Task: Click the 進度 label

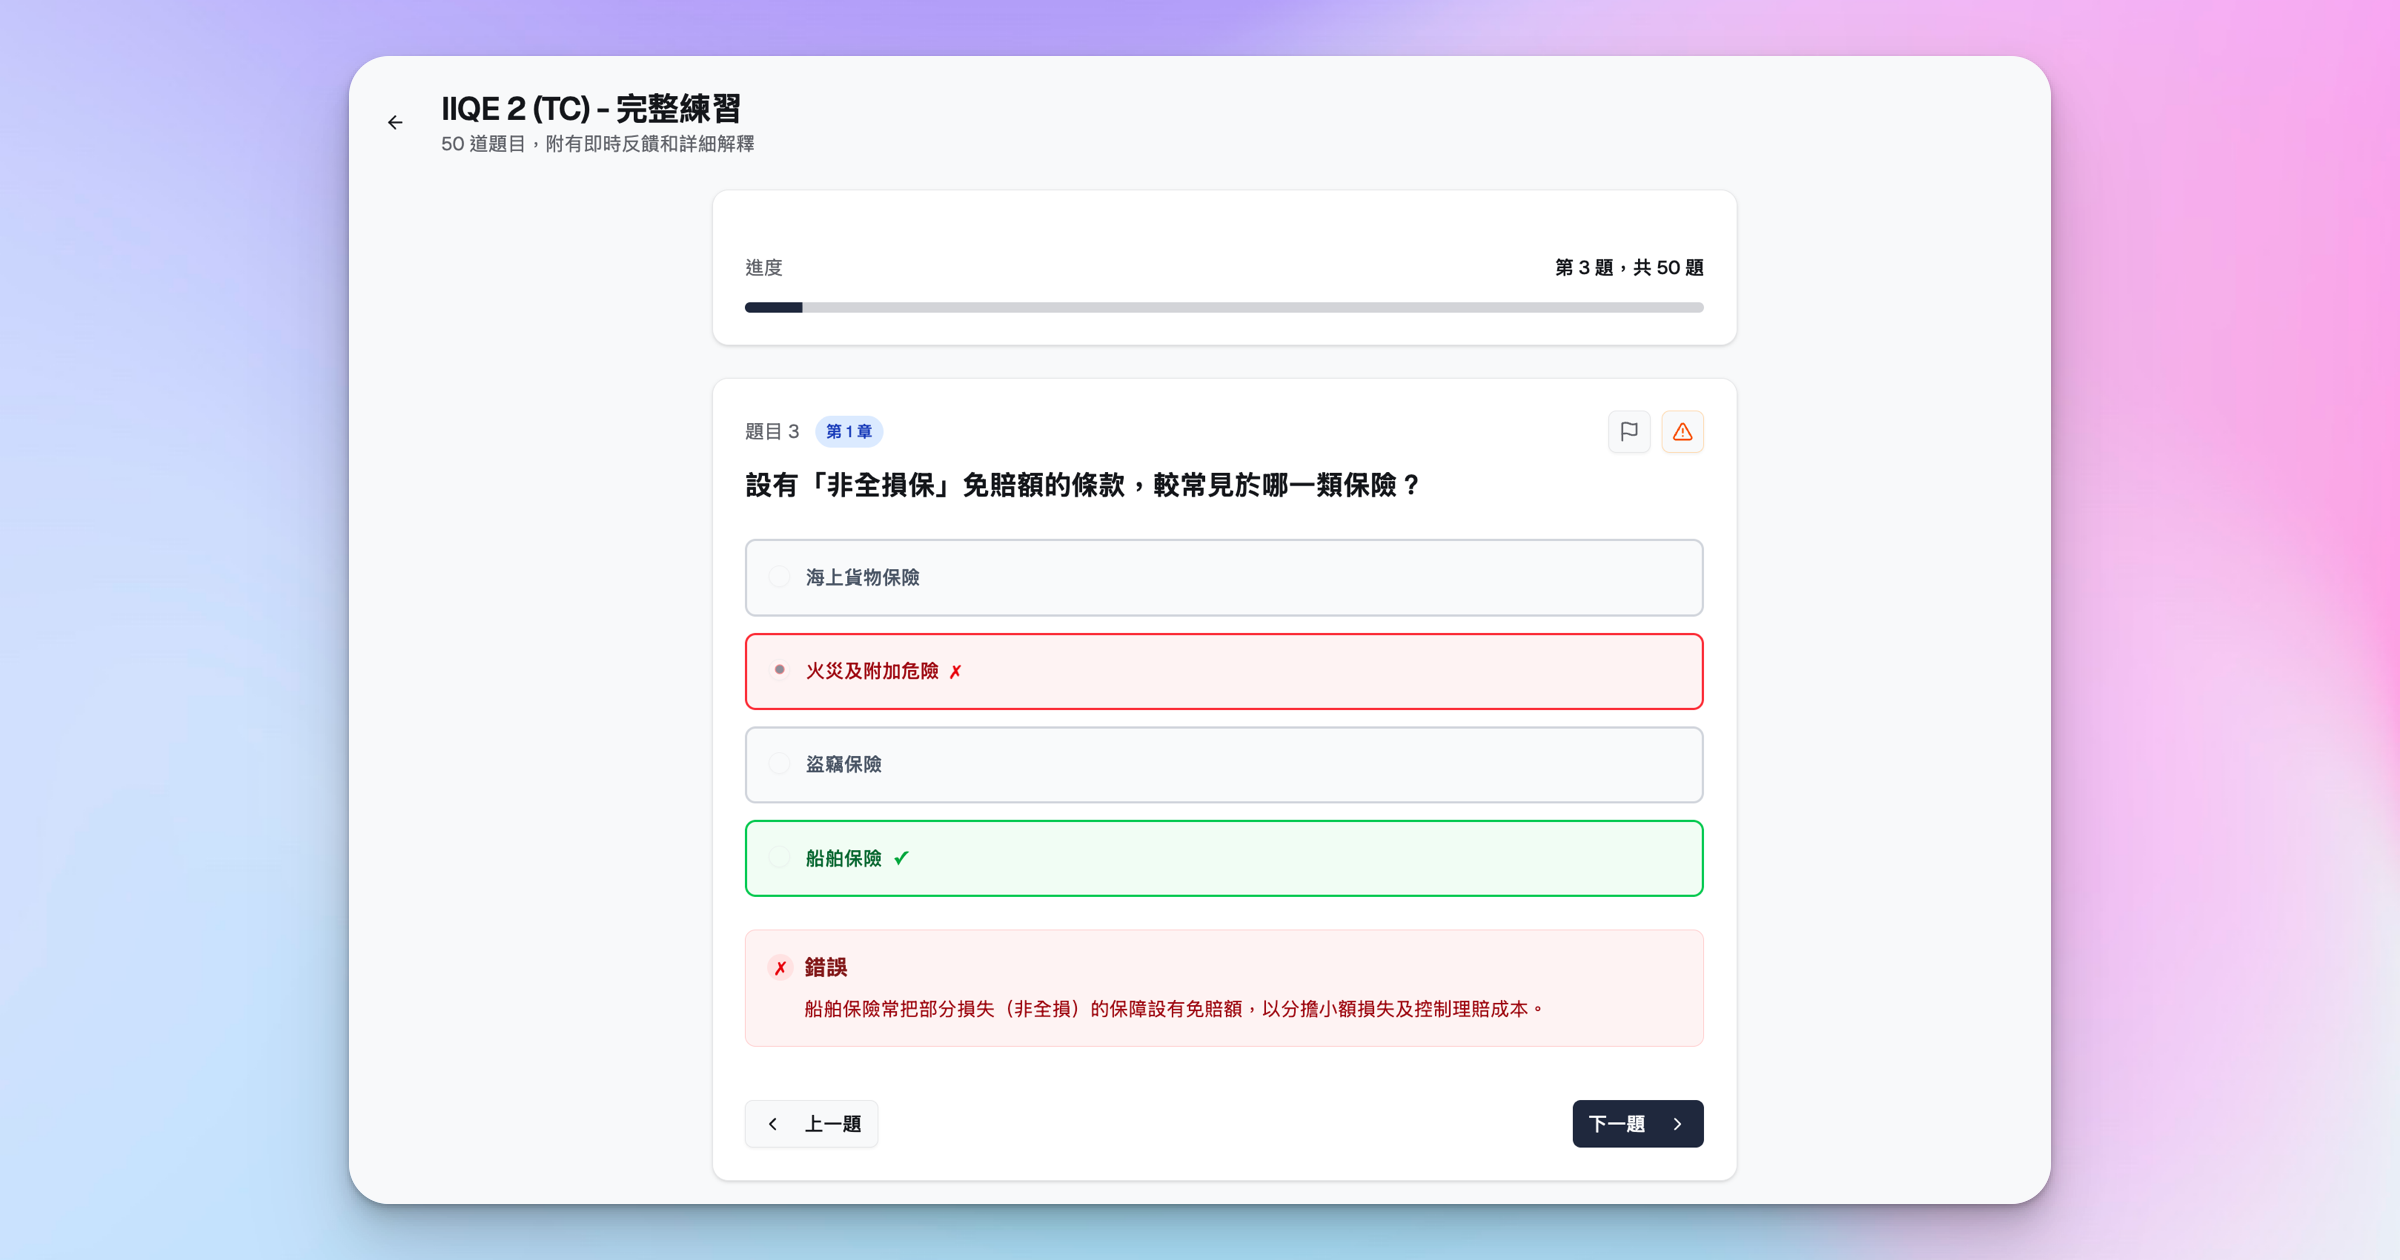Action: [764, 268]
